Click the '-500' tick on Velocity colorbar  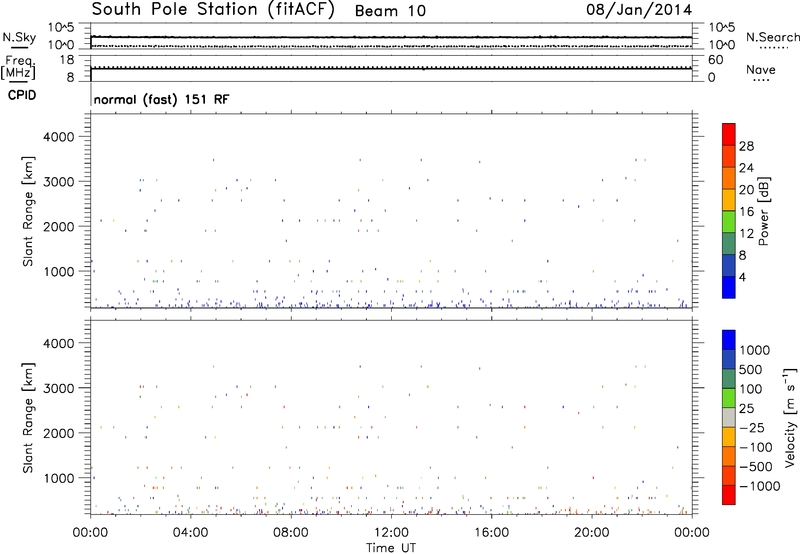[756, 467]
